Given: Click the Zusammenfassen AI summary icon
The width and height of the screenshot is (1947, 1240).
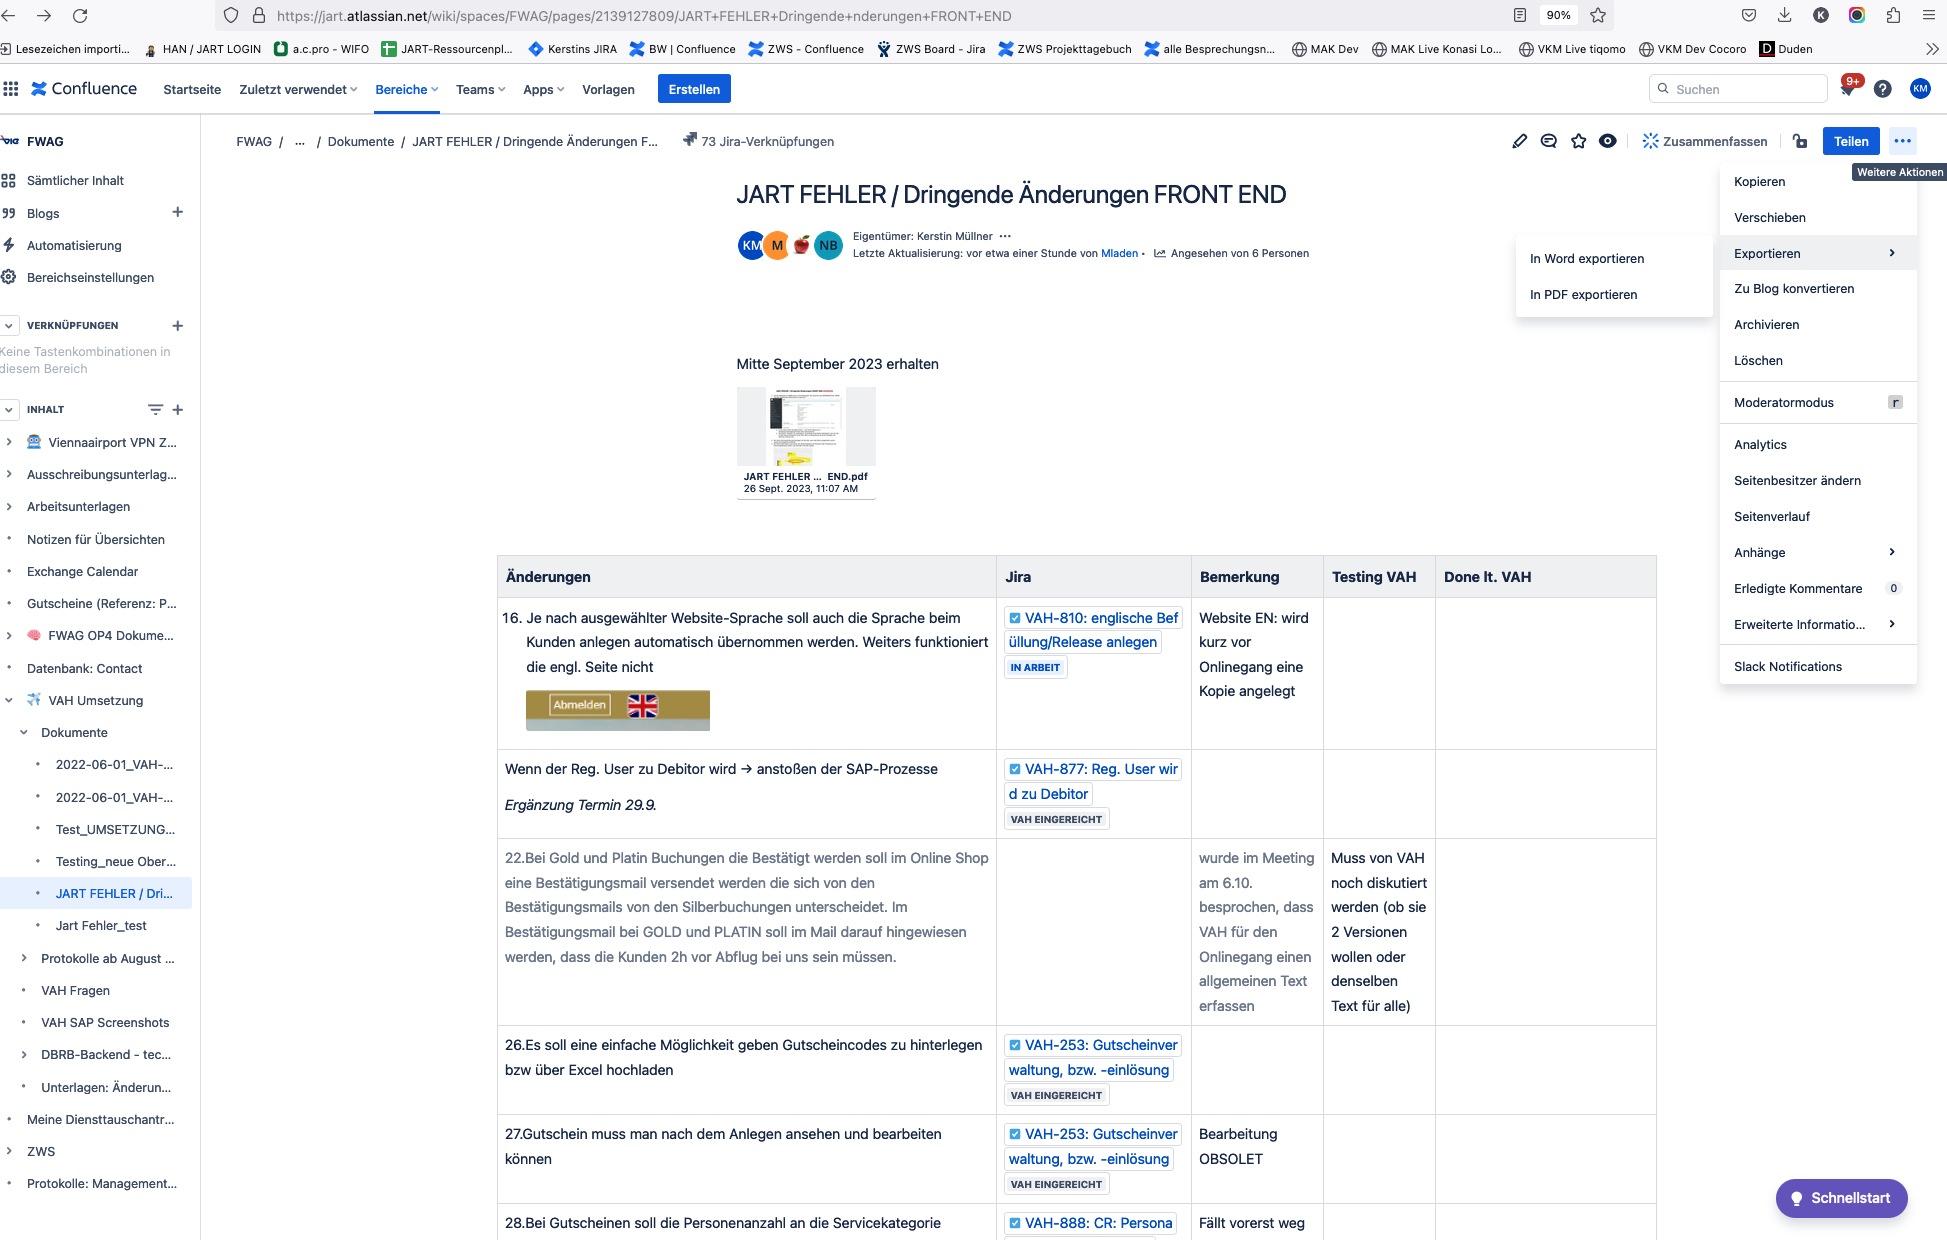Looking at the screenshot, I should coord(1650,141).
